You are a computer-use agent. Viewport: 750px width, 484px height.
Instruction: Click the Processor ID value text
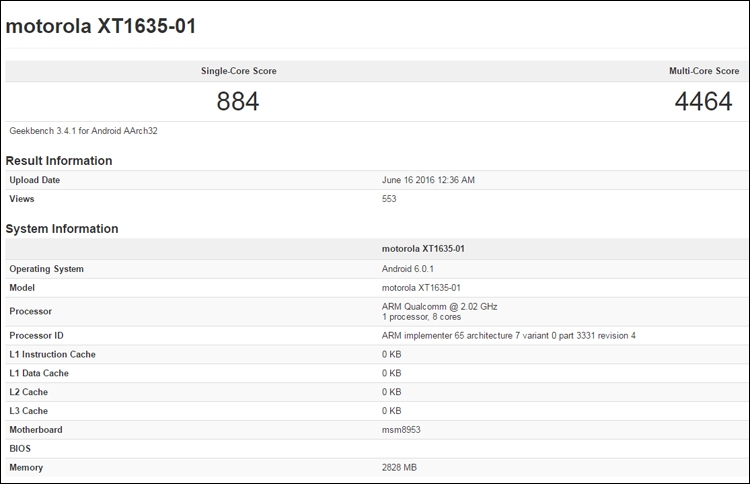coord(508,335)
